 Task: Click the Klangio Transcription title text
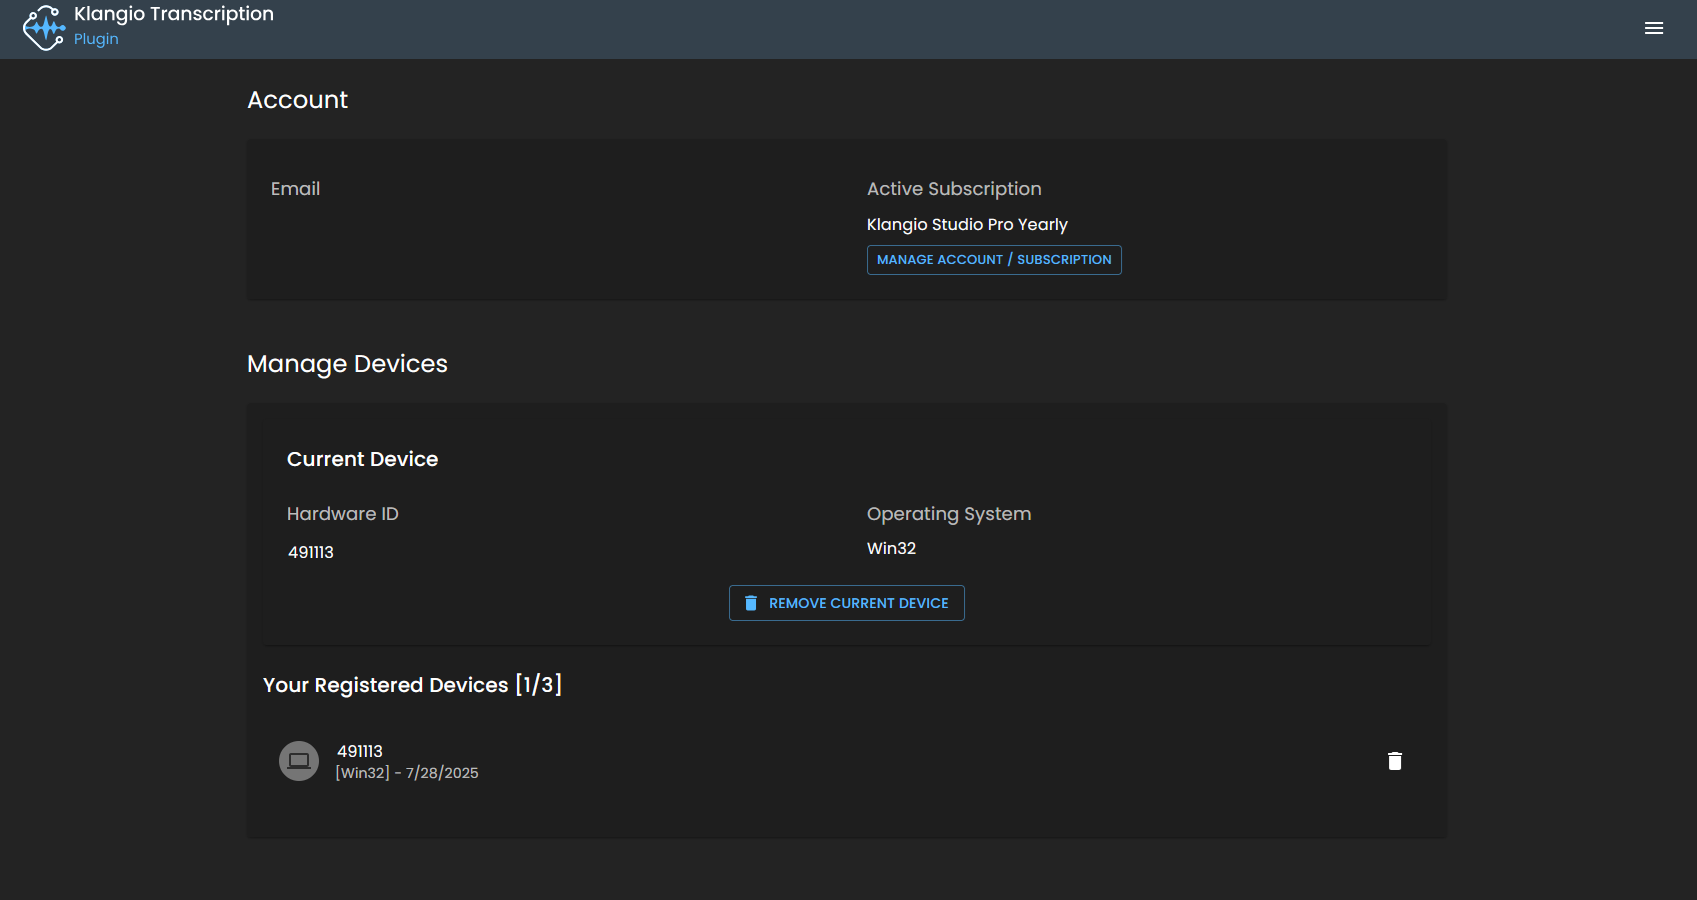[x=173, y=14]
